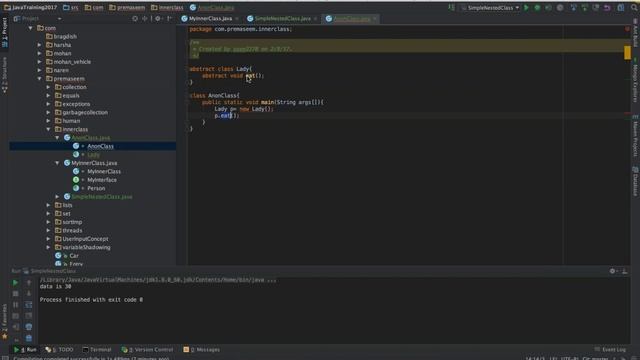Run SimpleNestedClass with the green play icon
The height and width of the screenshot is (360, 640).
tap(527, 7)
